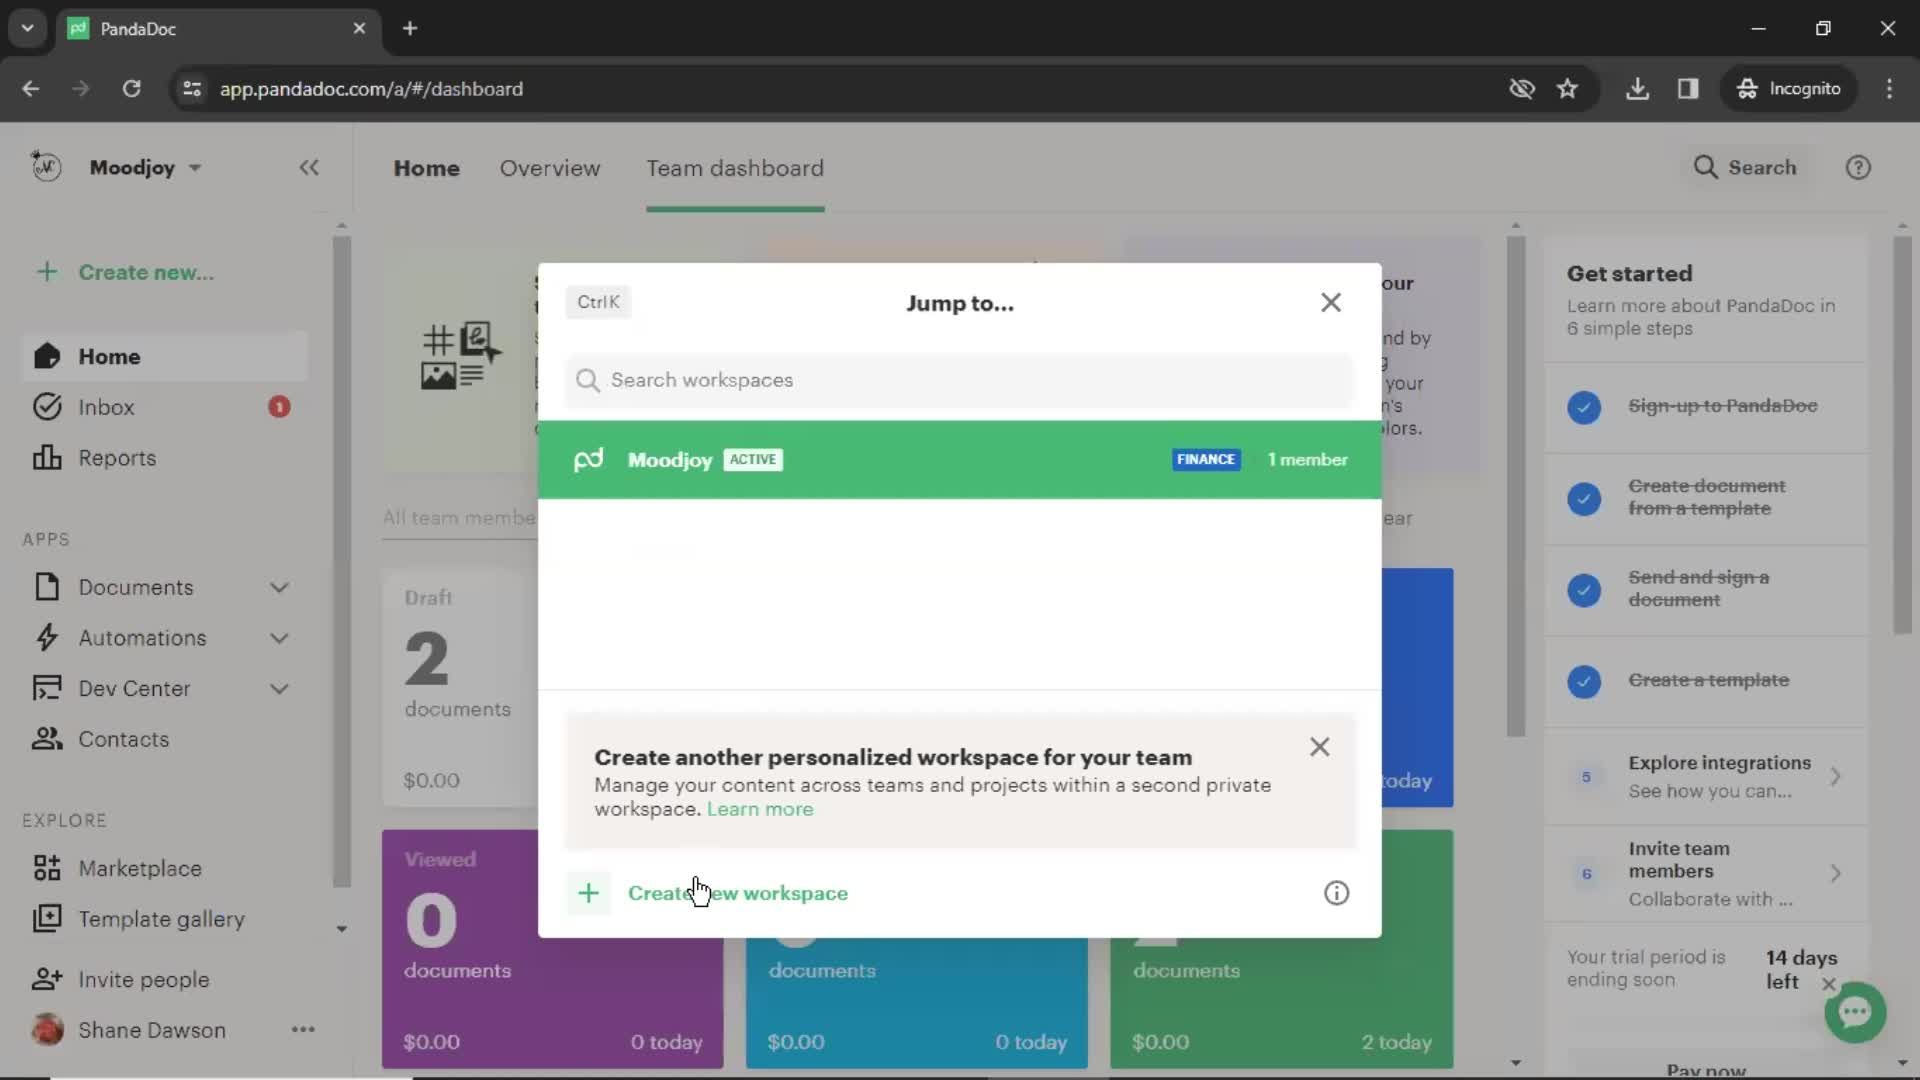Viewport: 1920px width, 1080px height.
Task: Click Learn more about workspace link
Action: click(760, 807)
